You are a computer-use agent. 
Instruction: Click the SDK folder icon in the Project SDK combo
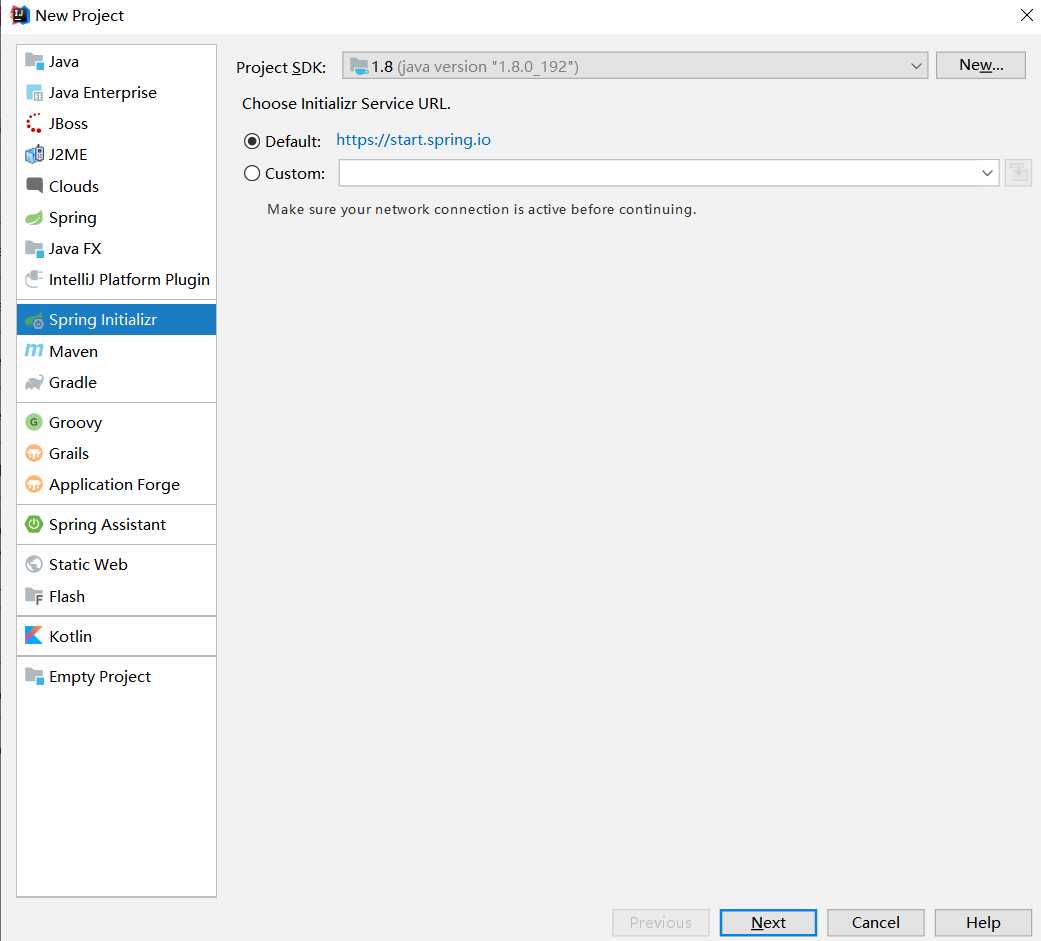click(x=359, y=66)
